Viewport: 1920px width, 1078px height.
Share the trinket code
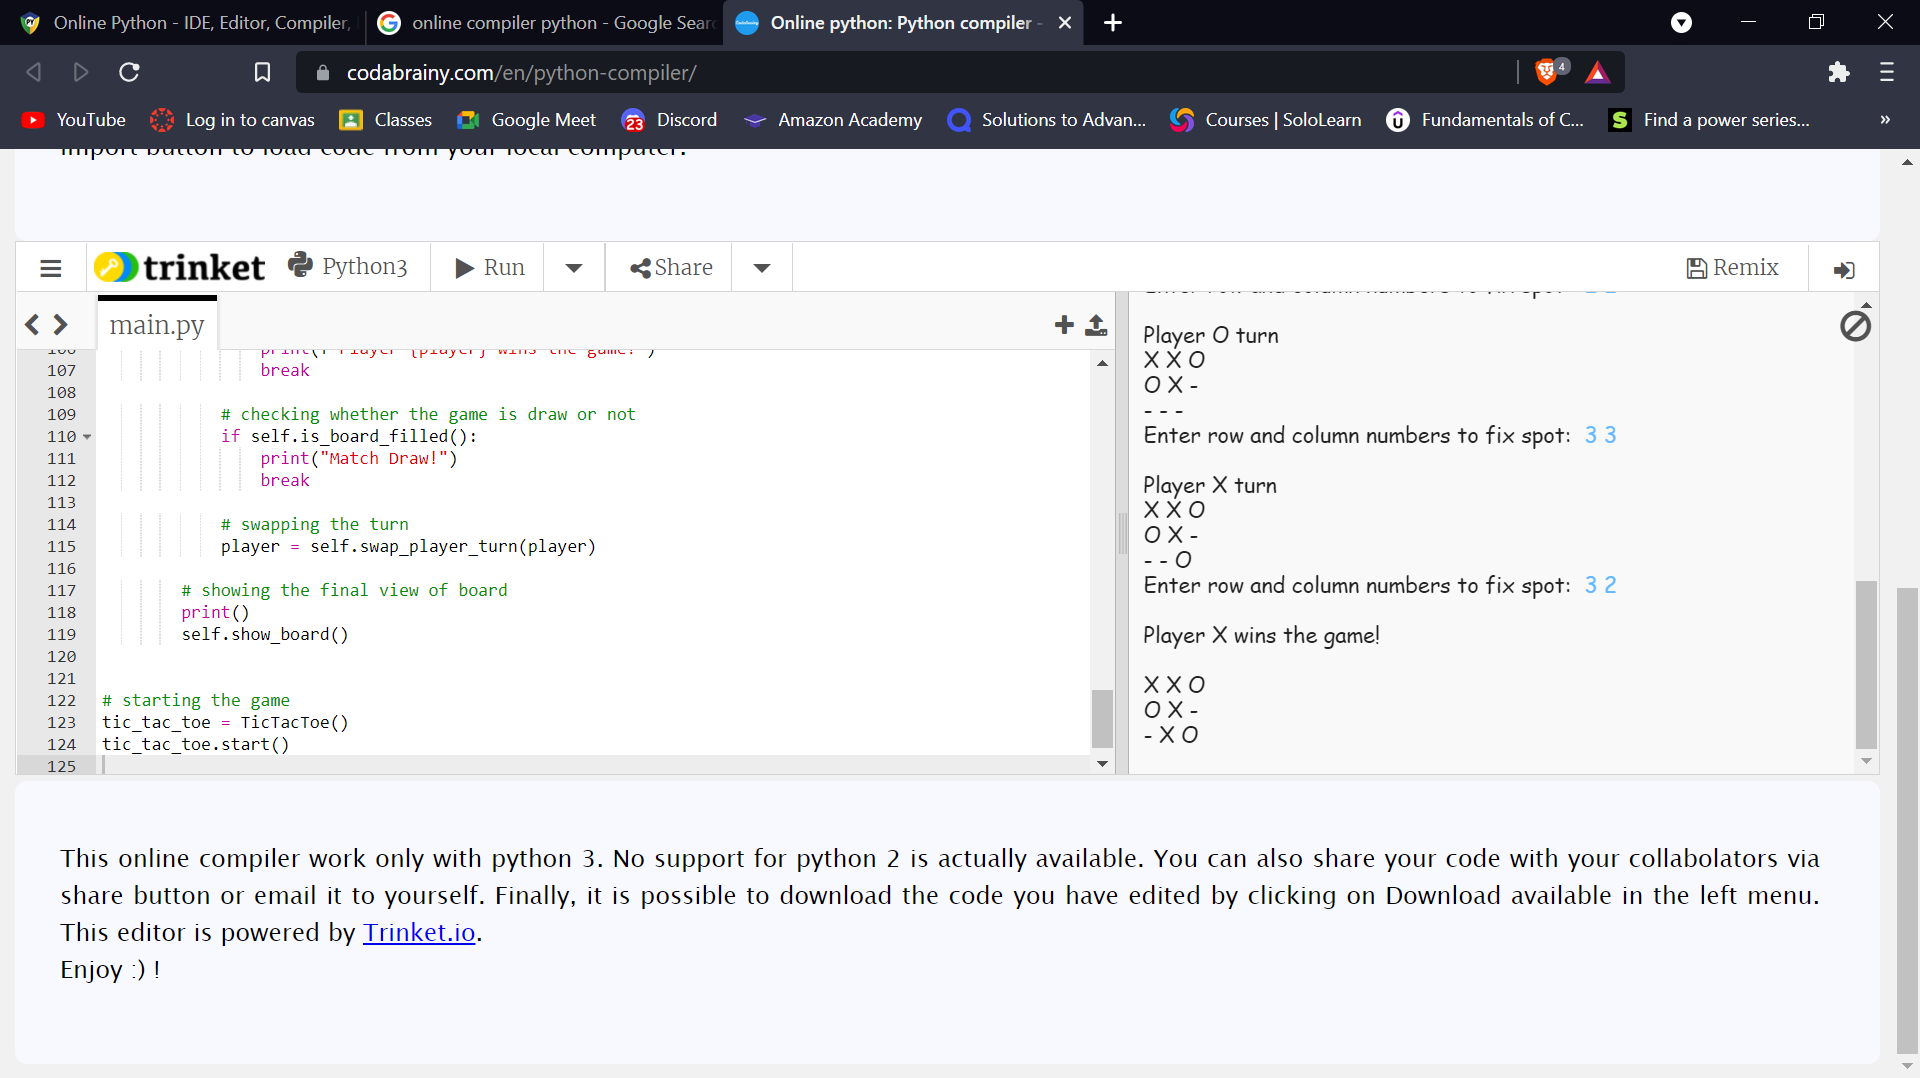(x=671, y=267)
